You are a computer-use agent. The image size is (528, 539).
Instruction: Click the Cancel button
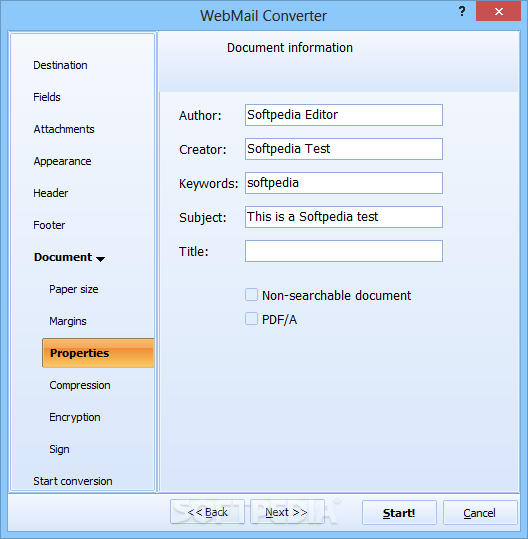480,513
